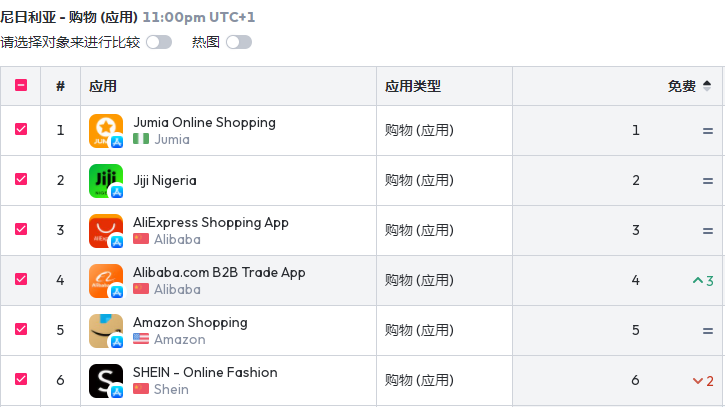
Task: Click the Alibaba.com B2B Trade App icon
Action: click(x=106, y=280)
